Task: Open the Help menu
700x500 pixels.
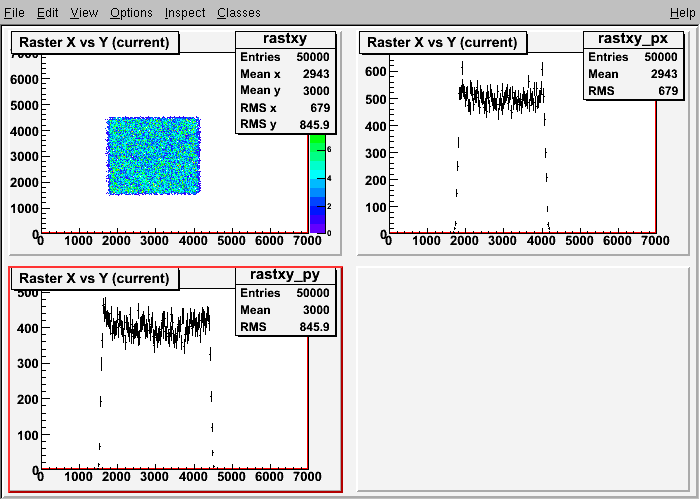Action: coord(683,12)
